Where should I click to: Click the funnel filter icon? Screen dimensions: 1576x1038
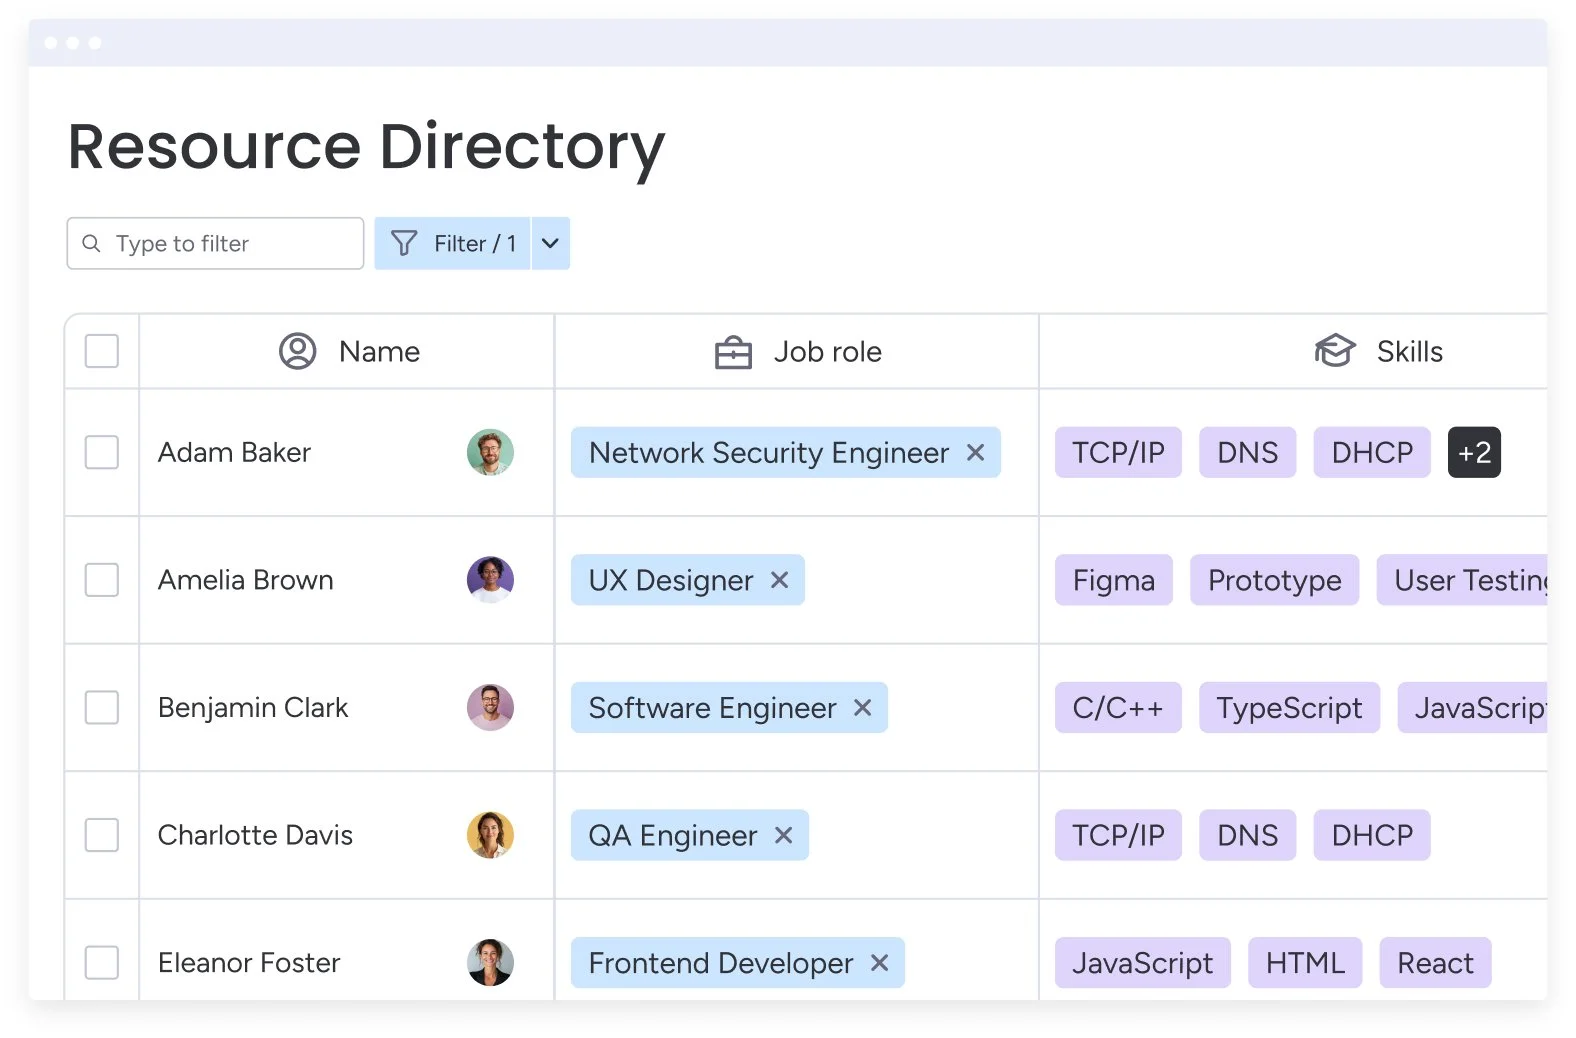click(x=404, y=243)
